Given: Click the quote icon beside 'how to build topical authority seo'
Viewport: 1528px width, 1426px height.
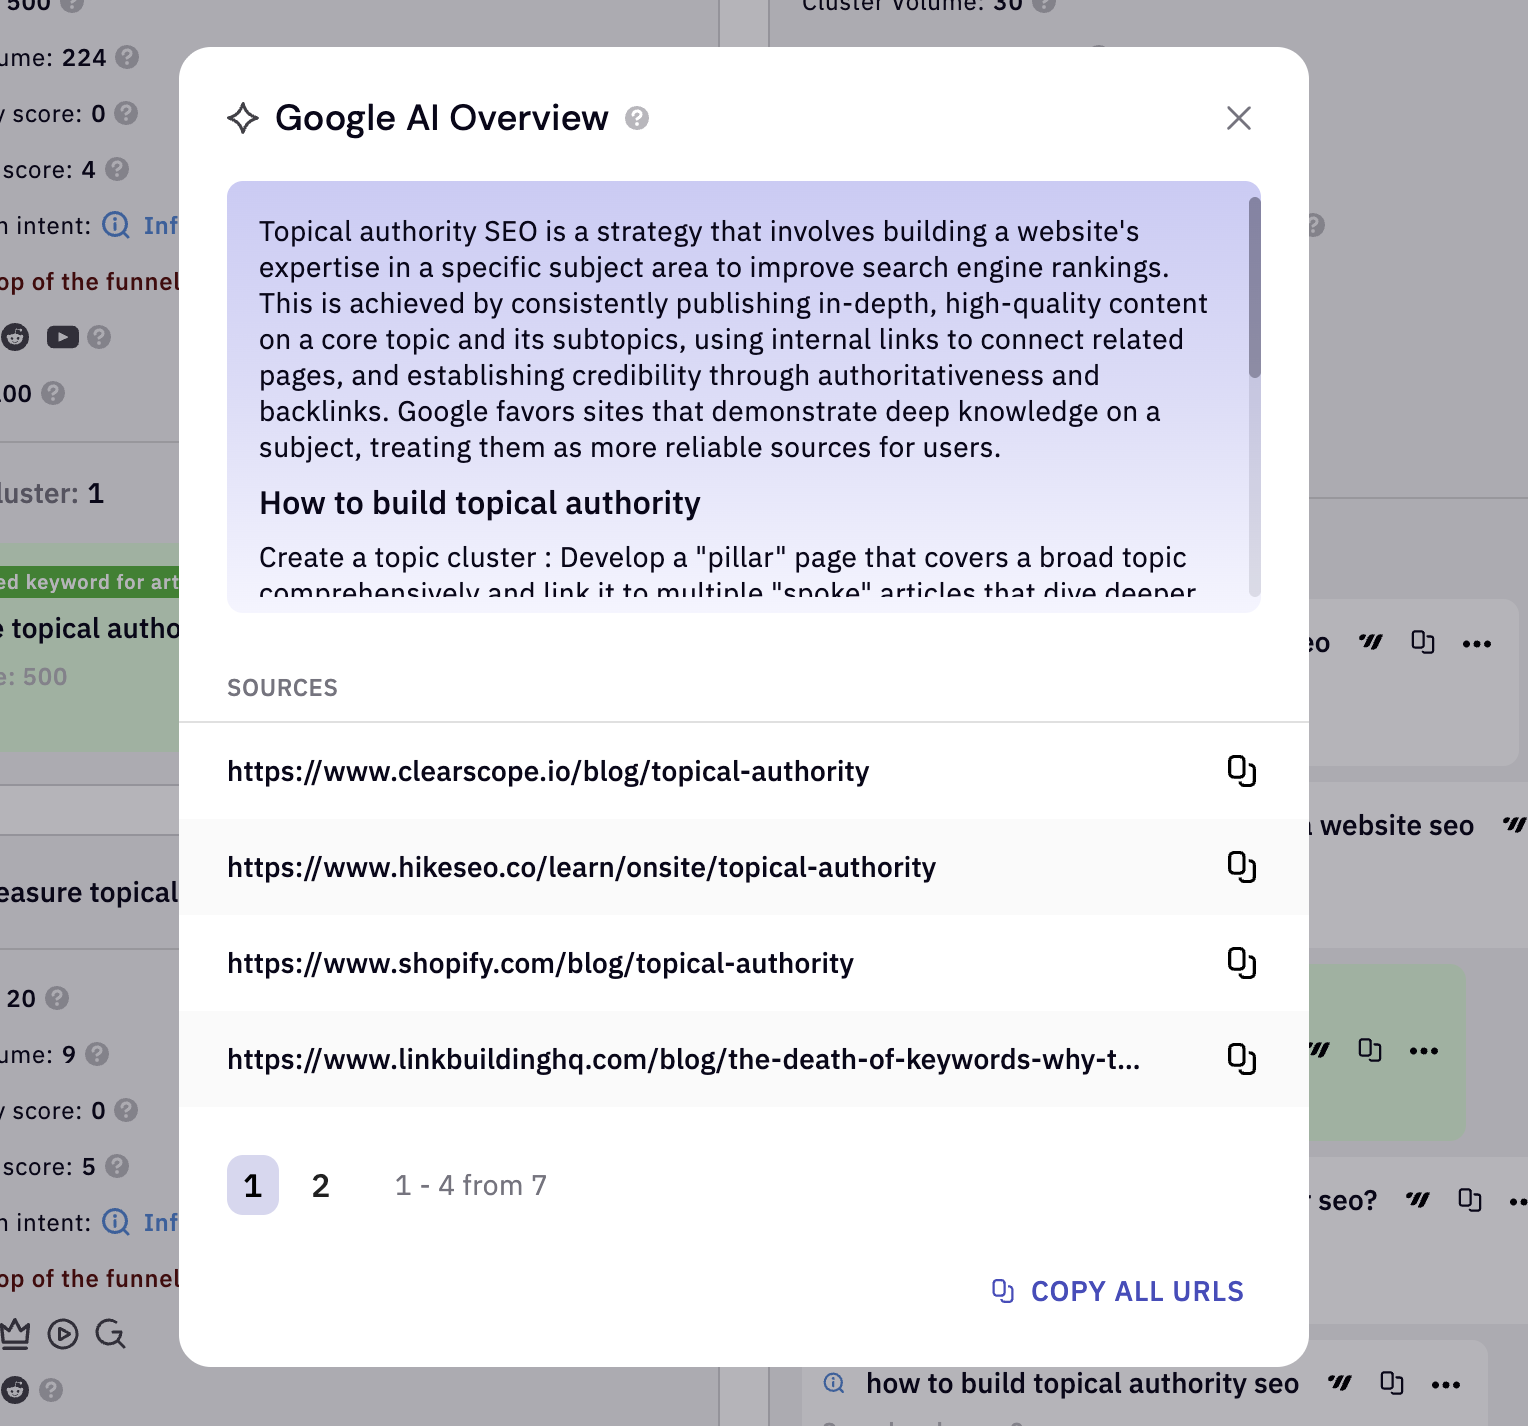Looking at the screenshot, I should click(x=1340, y=1383).
